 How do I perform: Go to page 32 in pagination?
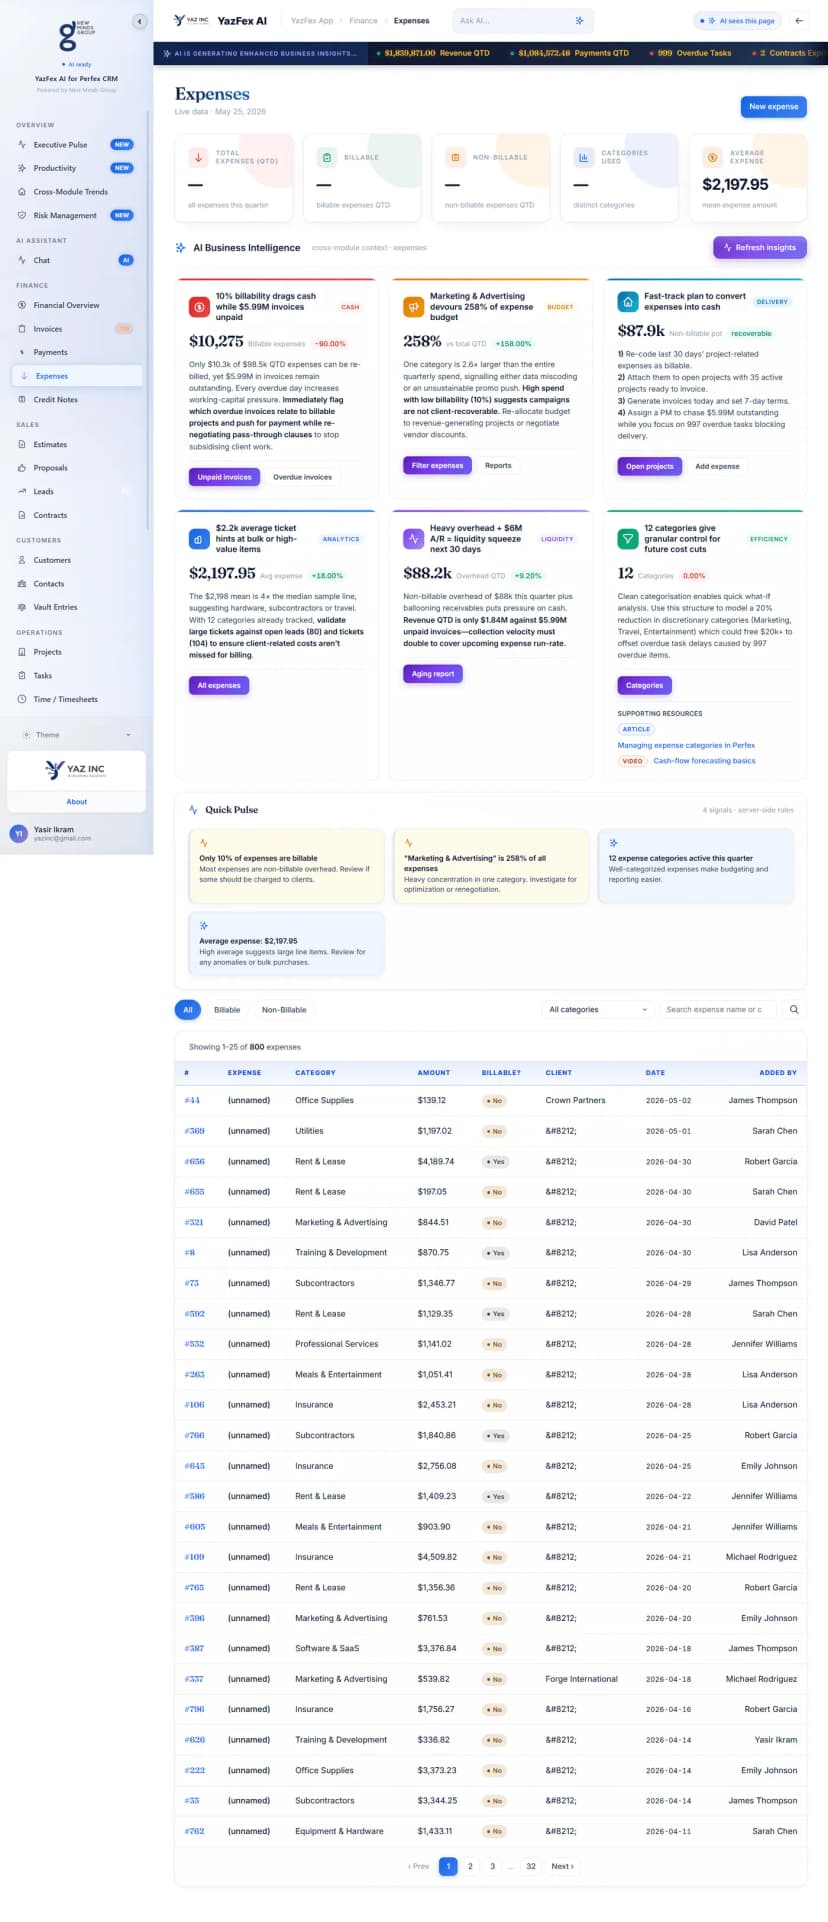click(531, 1866)
